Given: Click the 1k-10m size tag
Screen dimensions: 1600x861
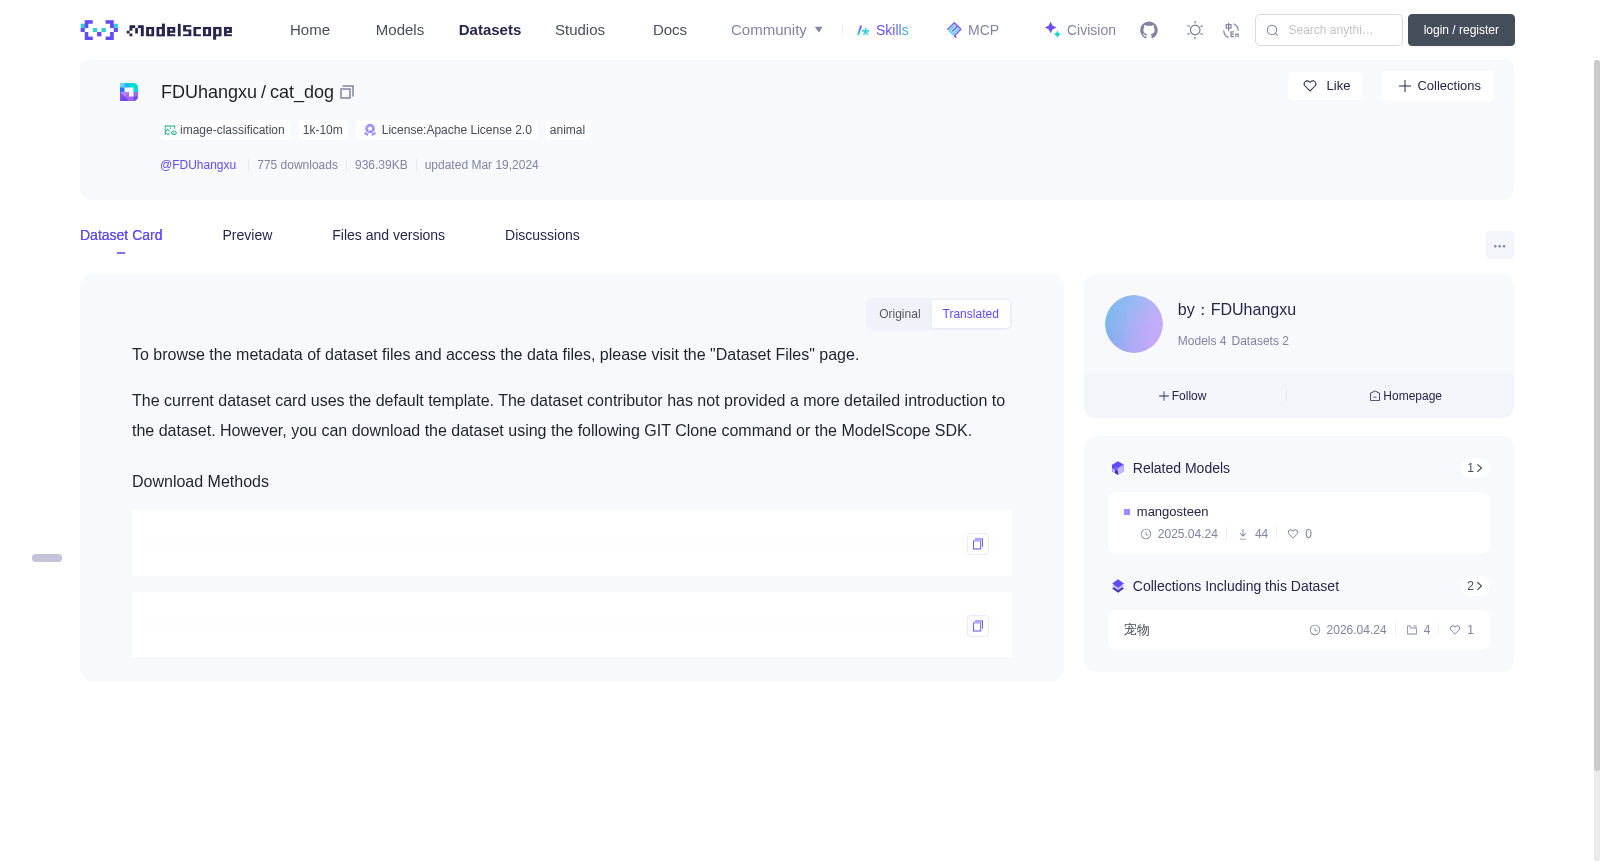Looking at the screenshot, I should (323, 130).
